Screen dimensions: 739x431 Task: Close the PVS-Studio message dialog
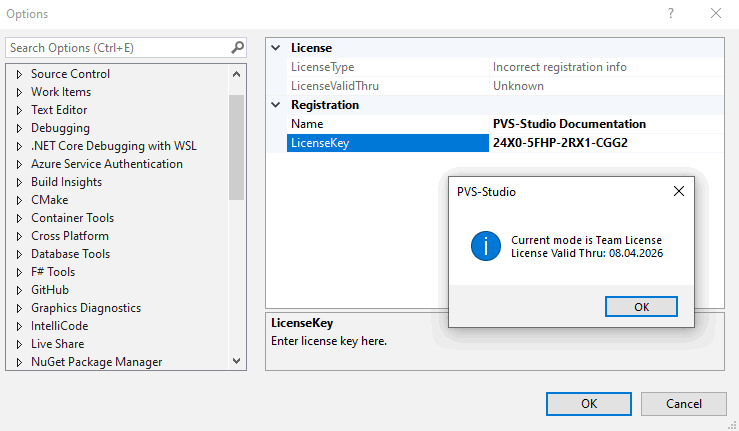click(679, 191)
